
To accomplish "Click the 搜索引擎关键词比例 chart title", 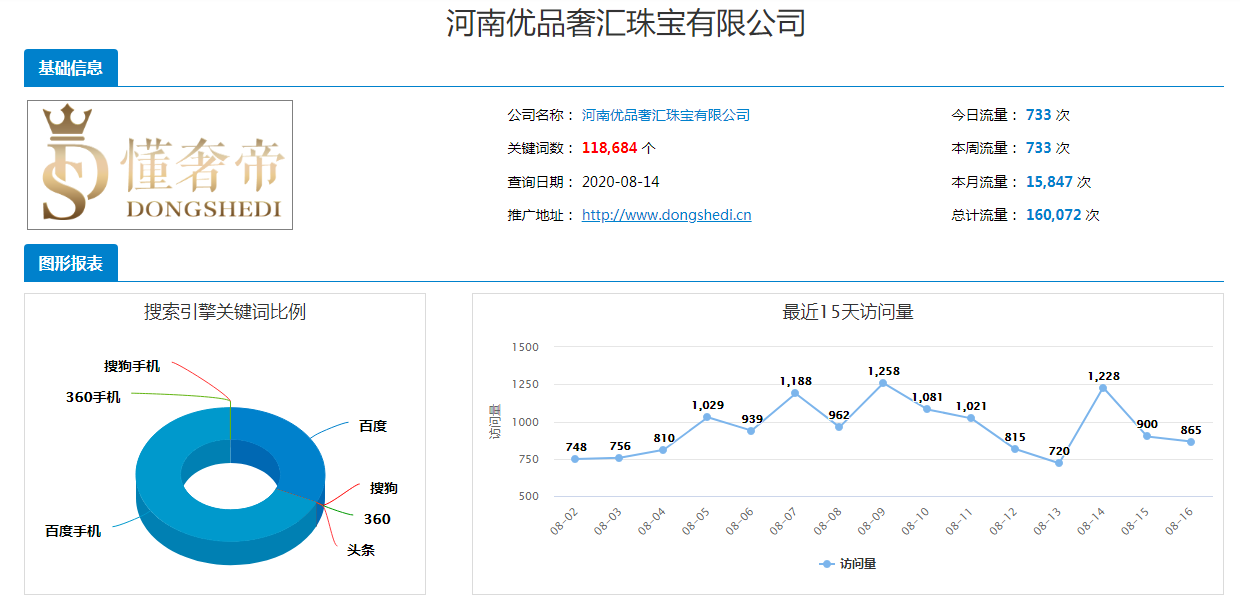I will click(225, 312).
